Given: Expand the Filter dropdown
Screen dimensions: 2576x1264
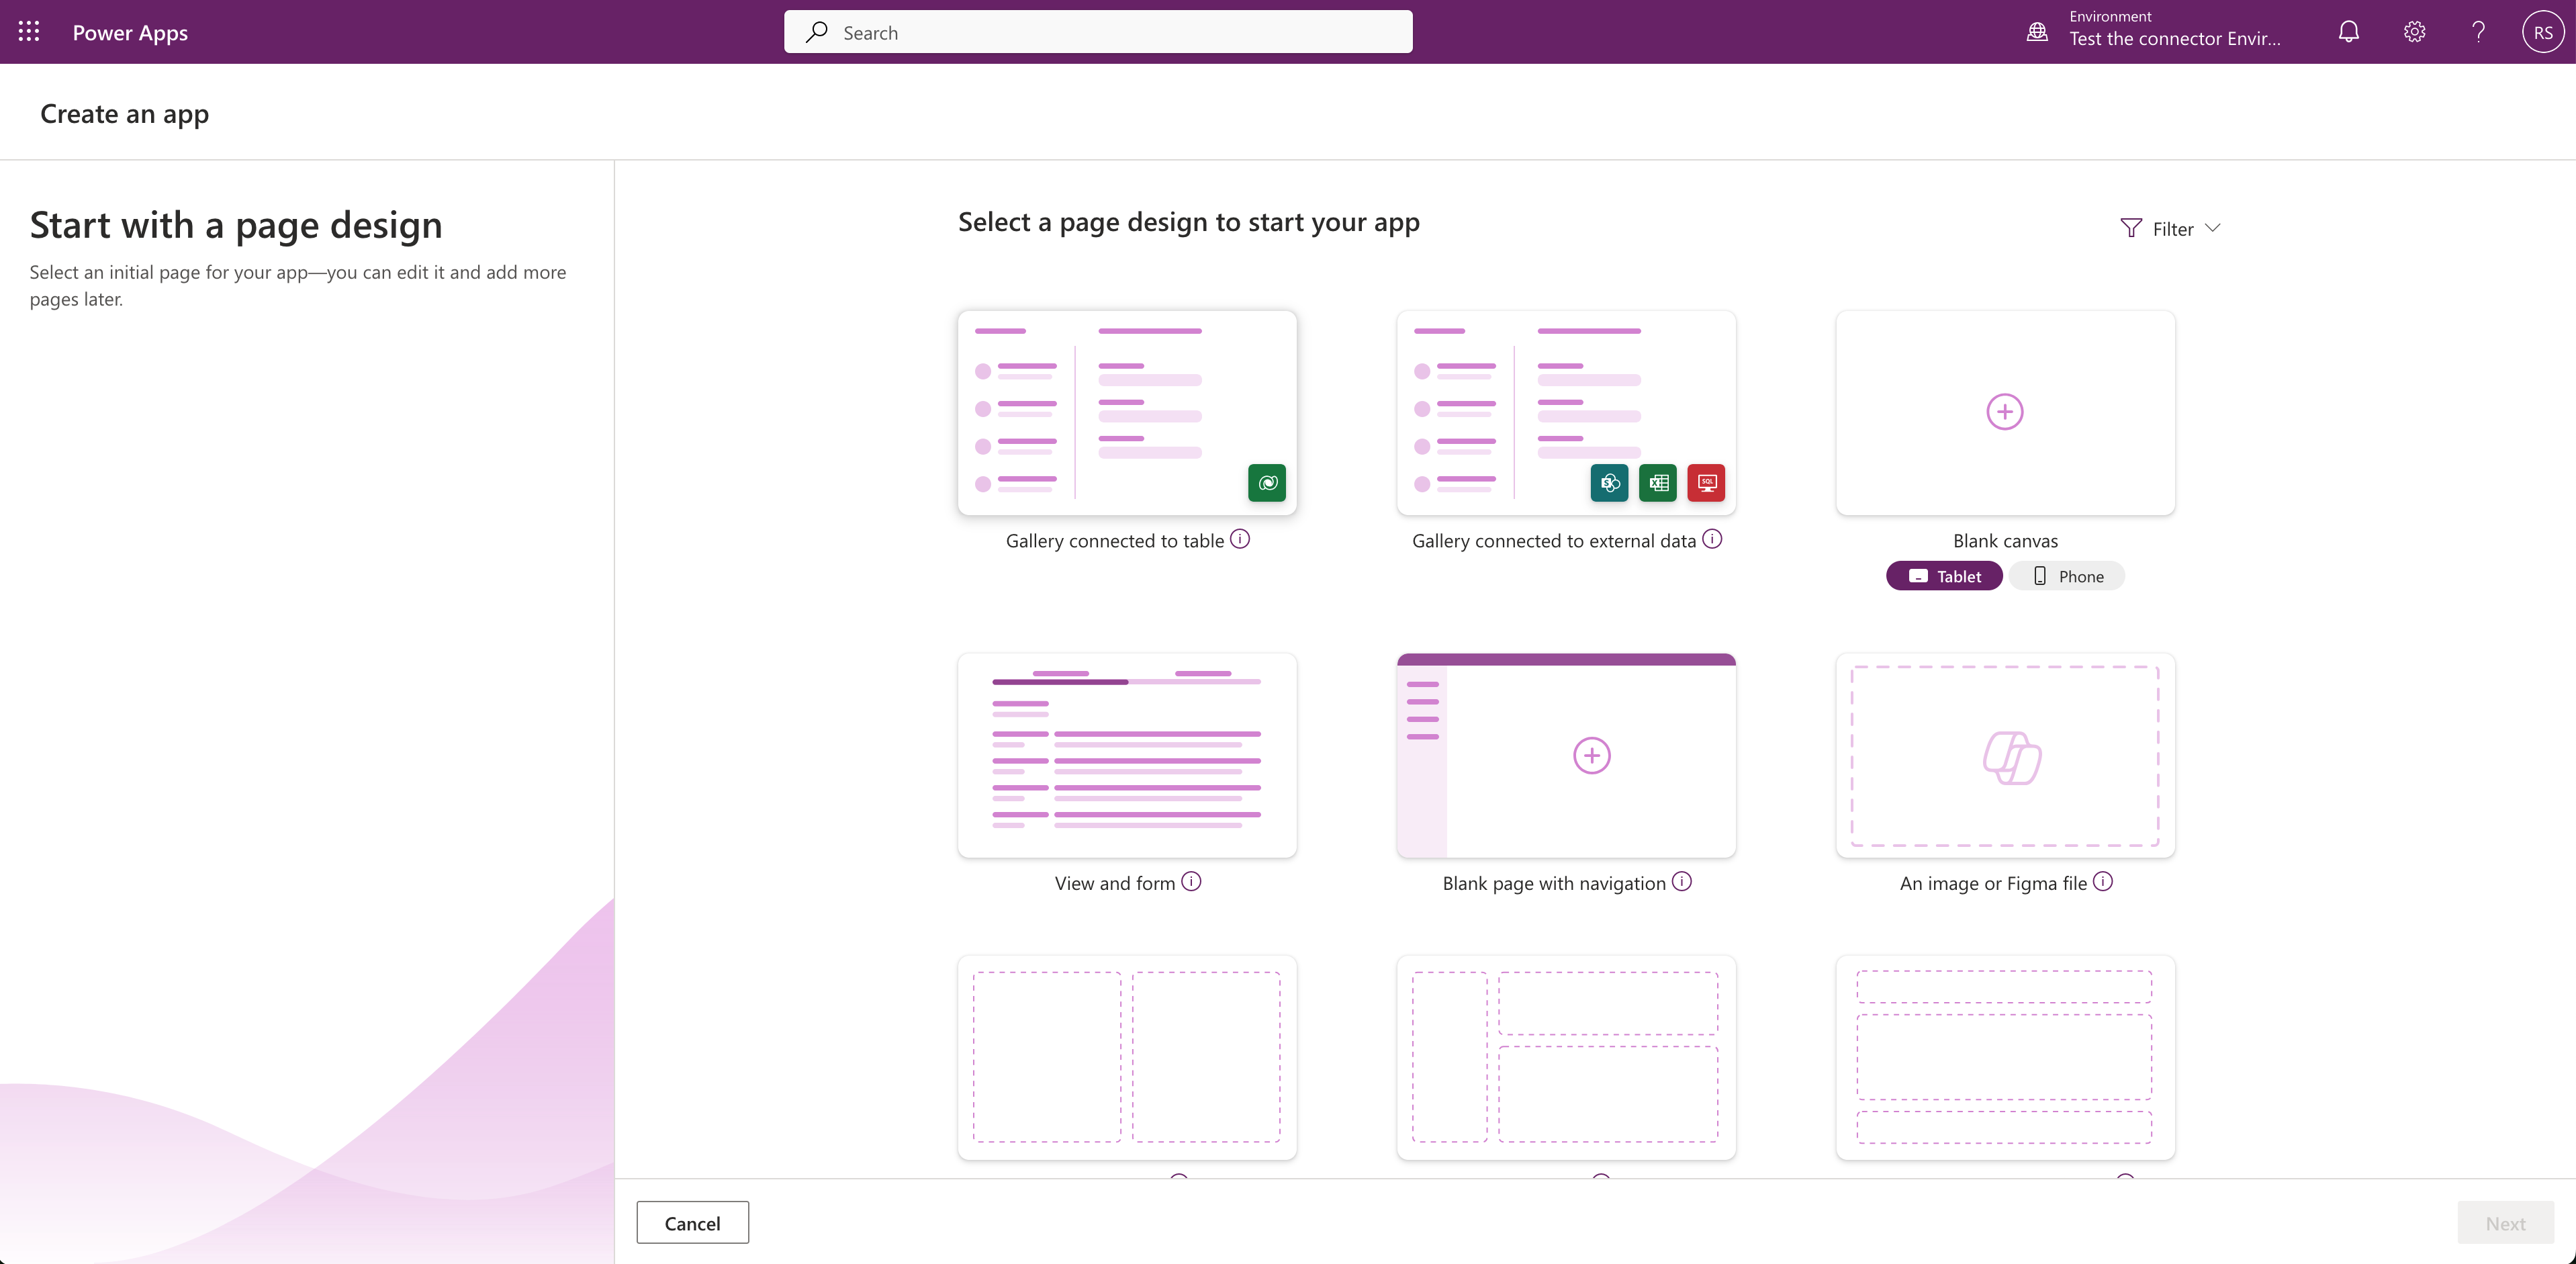Looking at the screenshot, I should pos(2170,229).
